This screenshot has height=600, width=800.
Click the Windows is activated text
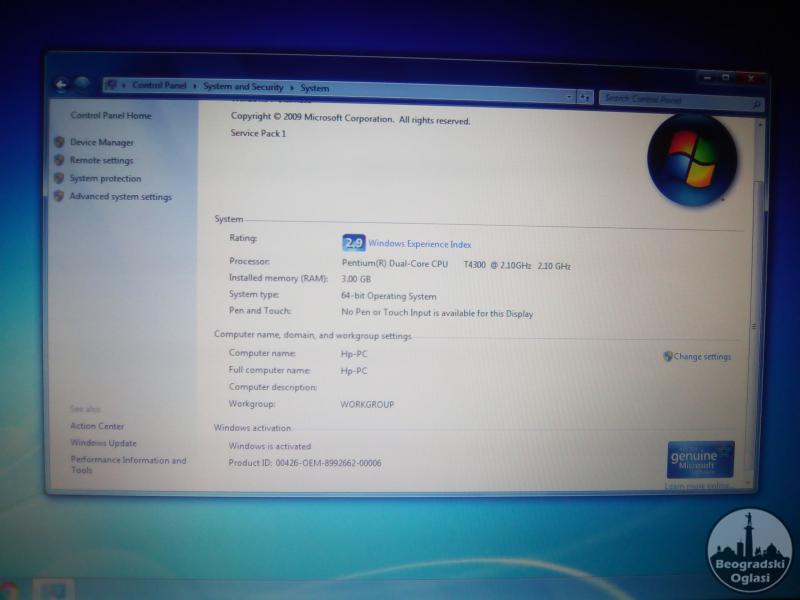(x=269, y=446)
